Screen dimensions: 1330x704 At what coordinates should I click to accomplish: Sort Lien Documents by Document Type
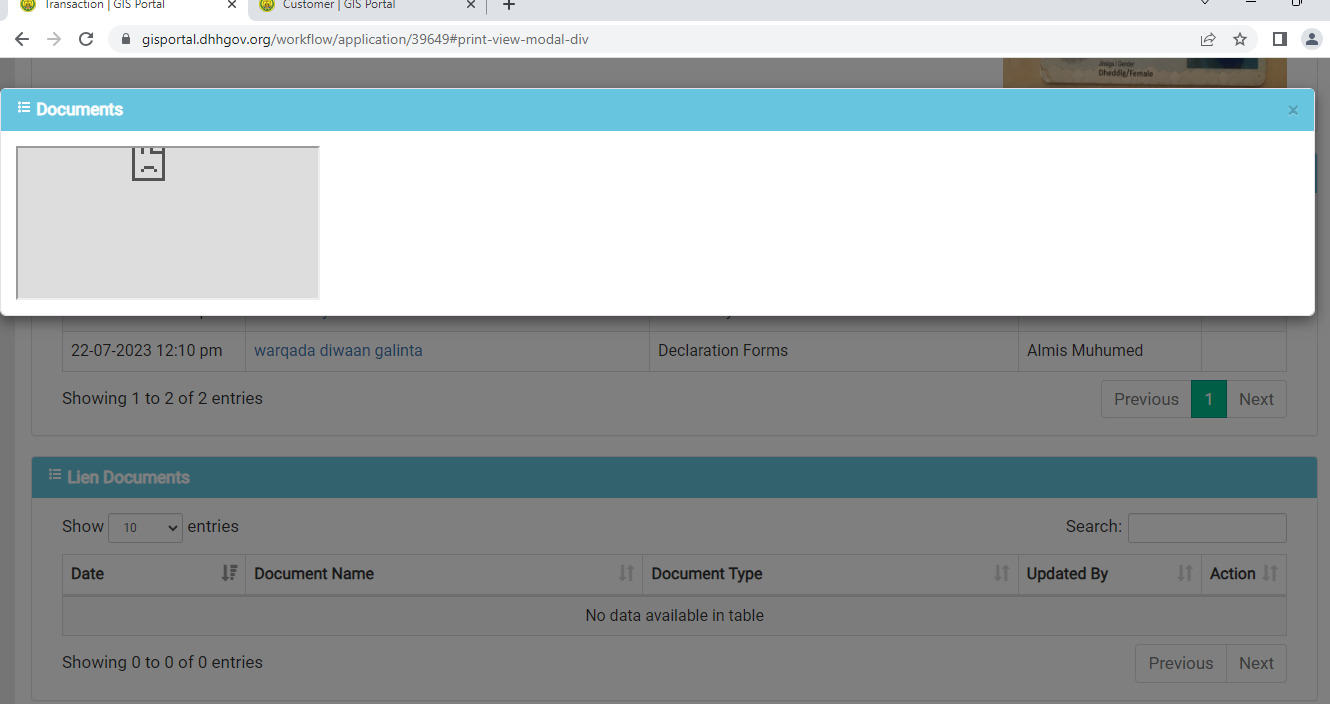pos(830,574)
